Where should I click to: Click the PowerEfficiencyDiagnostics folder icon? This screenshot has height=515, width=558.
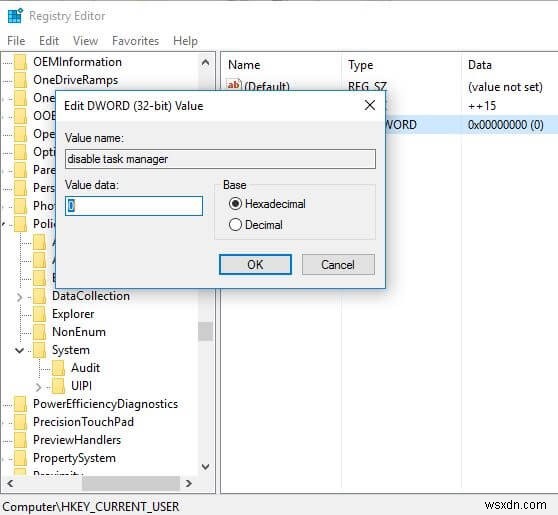pyautogui.click(x=20, y=404)
